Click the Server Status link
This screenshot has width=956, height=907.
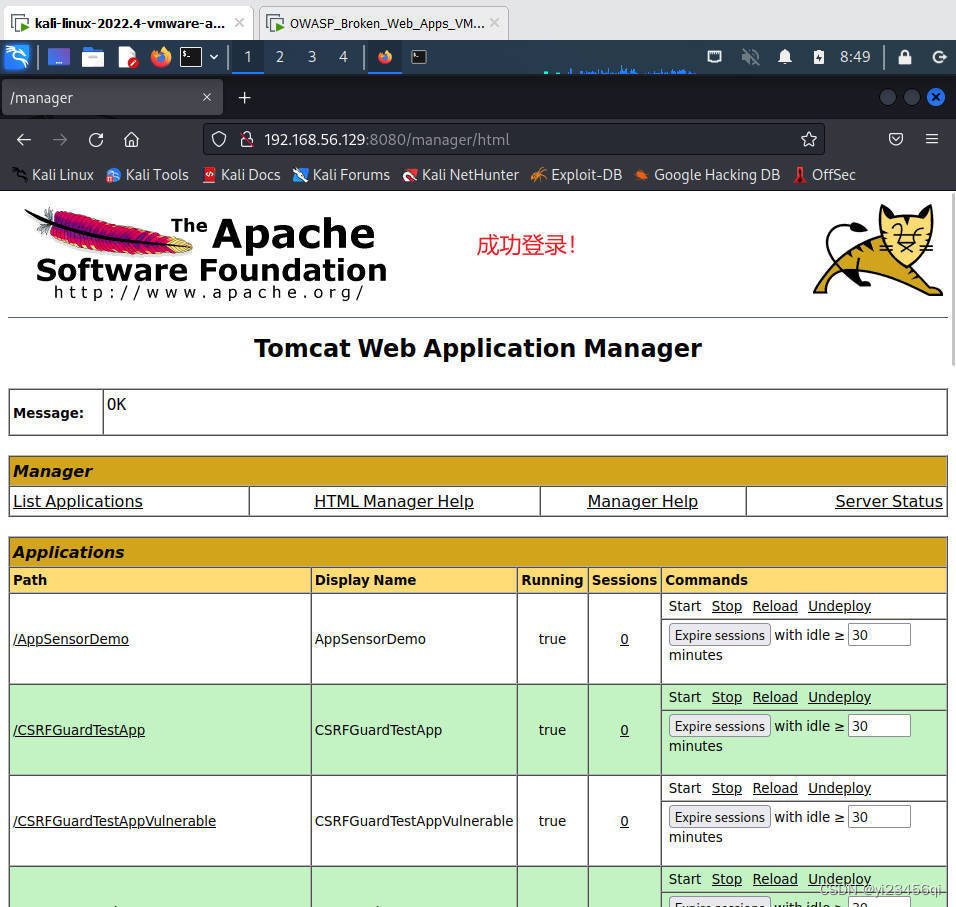point(889,501)
